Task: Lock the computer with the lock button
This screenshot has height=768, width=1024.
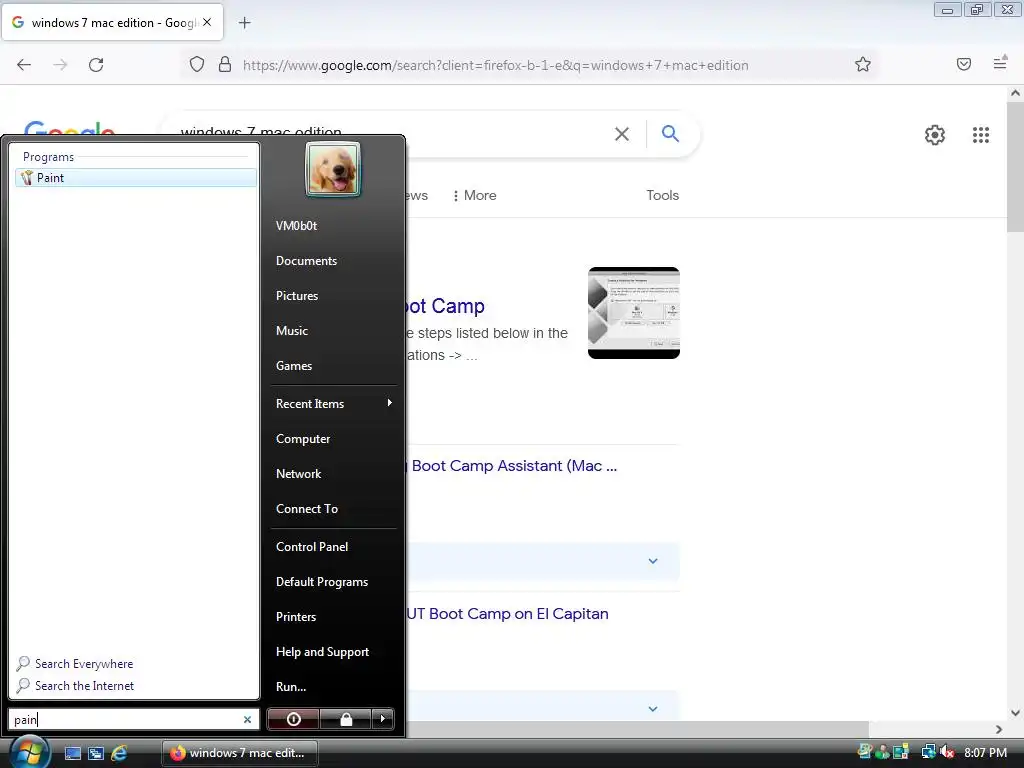Action: pos(345,719)
